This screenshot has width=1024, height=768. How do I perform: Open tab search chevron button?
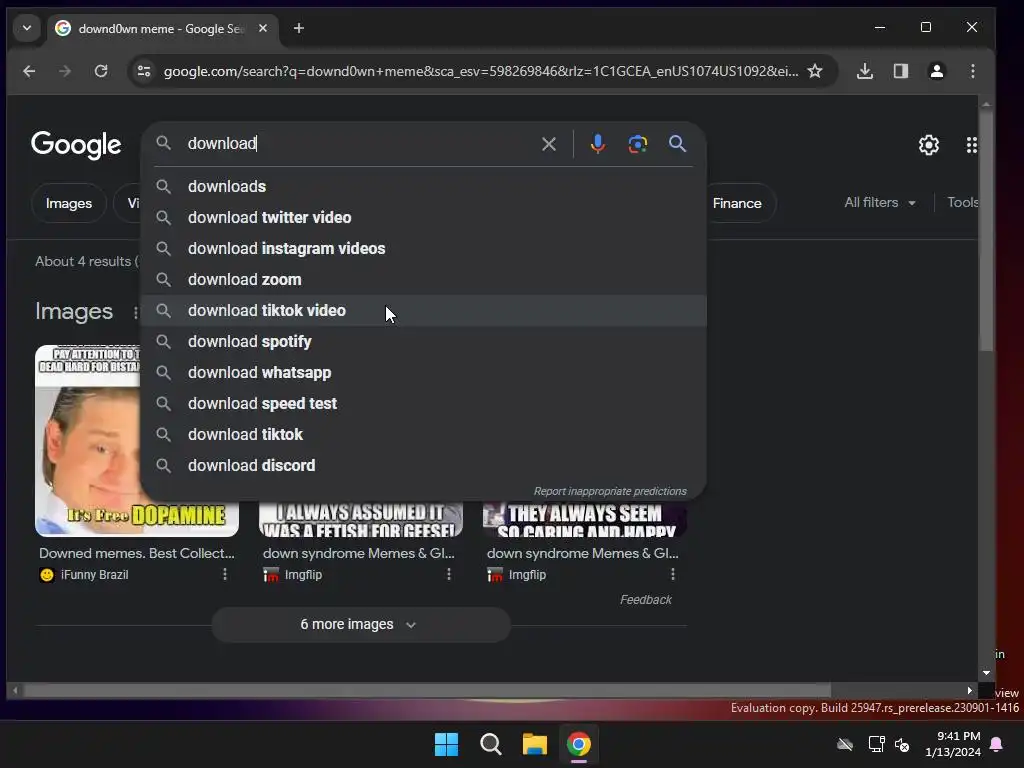click(x=27, y=28)
